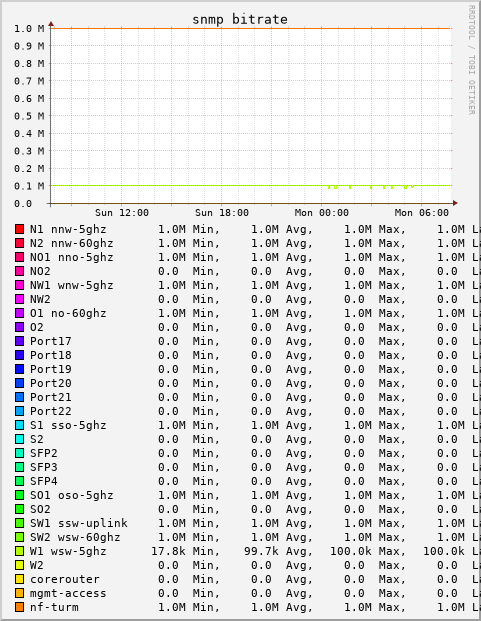Click the NW1 wnw-5ghz magenta swatch

[x=19, y=285]
